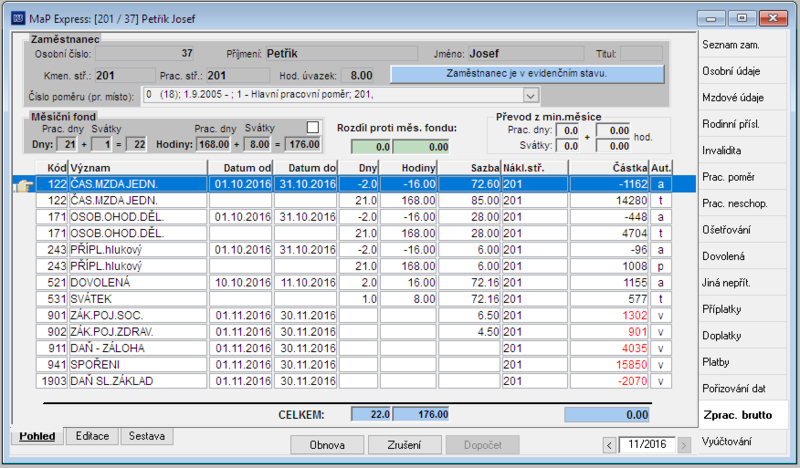Toggle the checkbox in Měsíční fond section
Image resolution: width=800 pixels, height=468 pixels.
coord(313,128)
